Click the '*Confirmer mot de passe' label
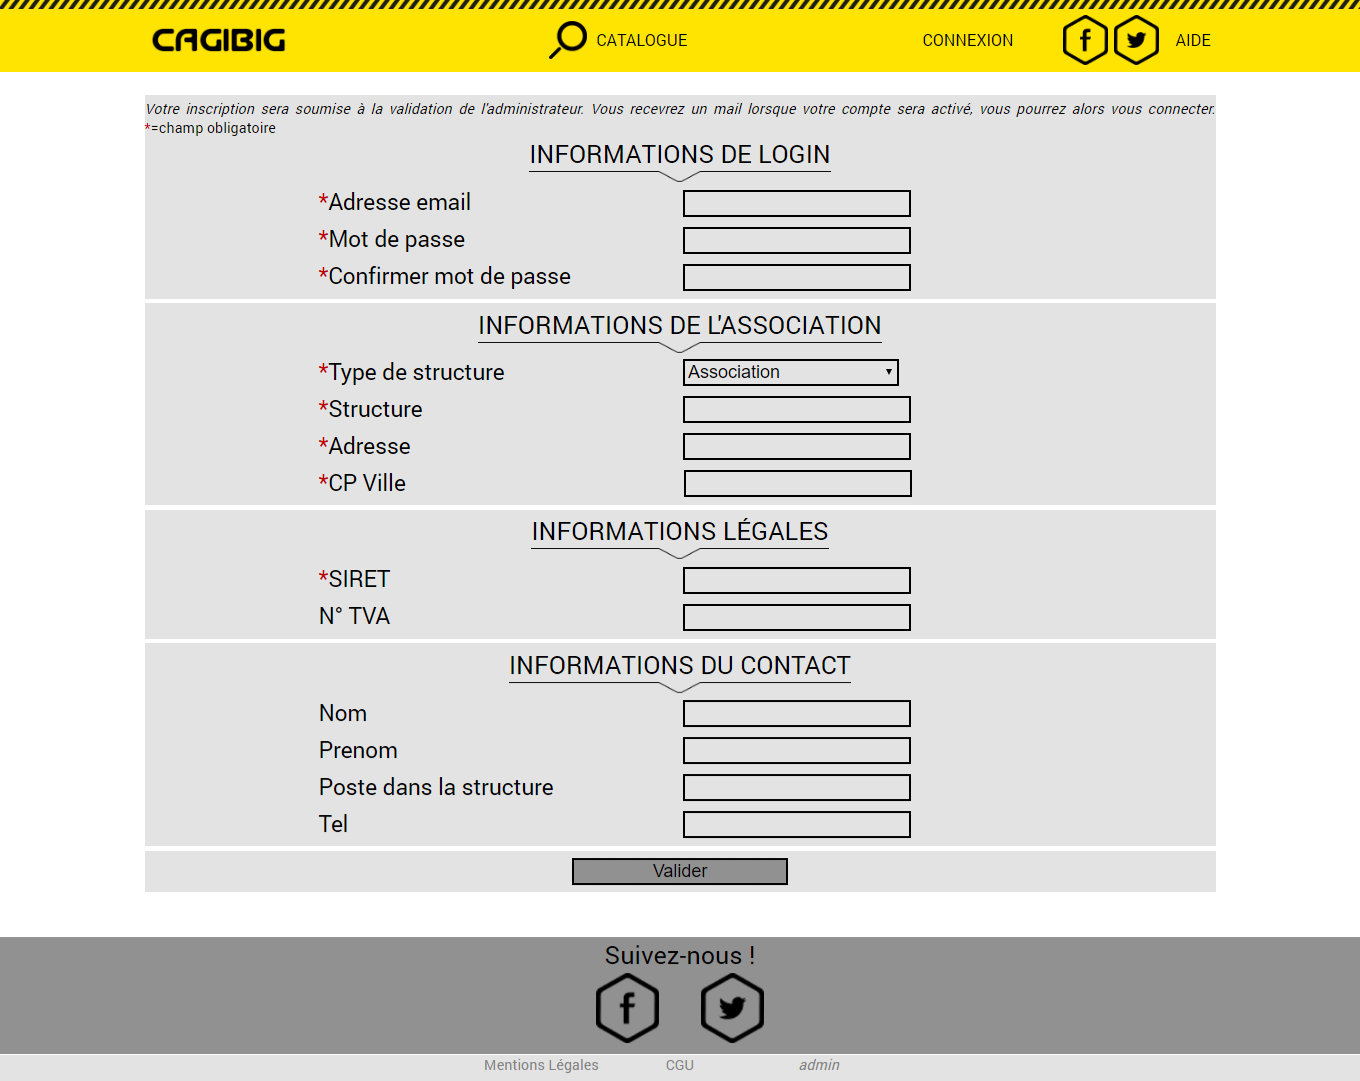Screen dimensions: 1360x1081 click(x=444, y=276)
